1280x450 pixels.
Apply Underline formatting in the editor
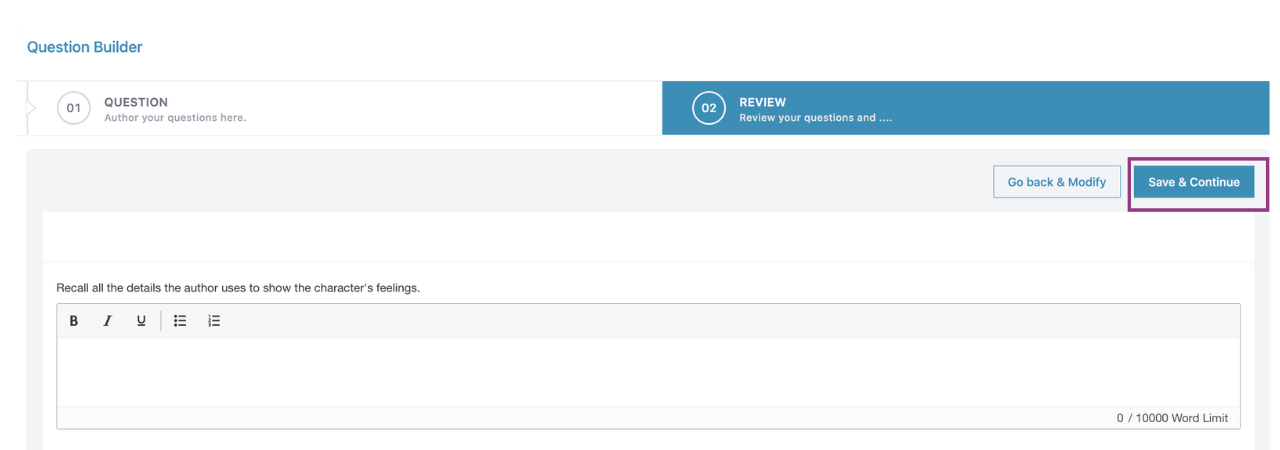141,321
